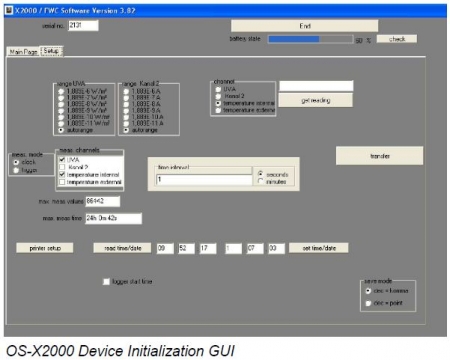Screen dimensions: 450x360
Task: Select minutes for time interval
Action: (261, 181)
